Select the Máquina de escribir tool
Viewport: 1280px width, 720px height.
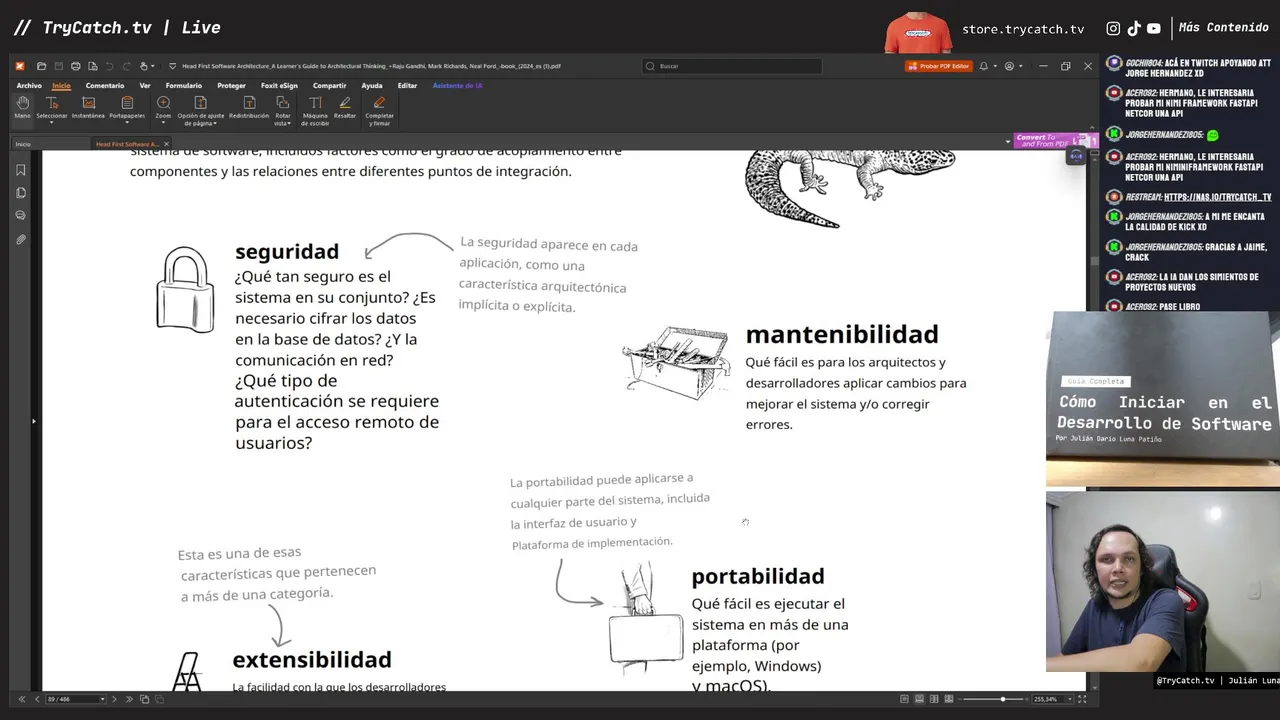315,111
